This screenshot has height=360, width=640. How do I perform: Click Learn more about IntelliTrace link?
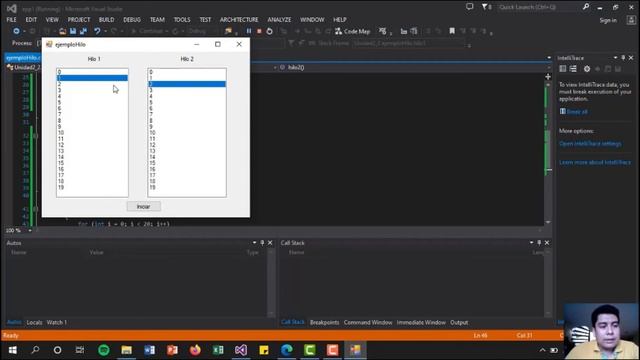click(x=595, y=162)
